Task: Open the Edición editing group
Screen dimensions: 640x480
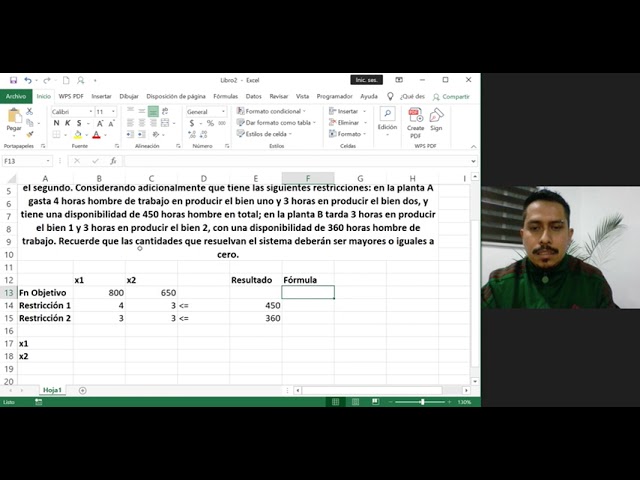Action: [x=387, y=120]
